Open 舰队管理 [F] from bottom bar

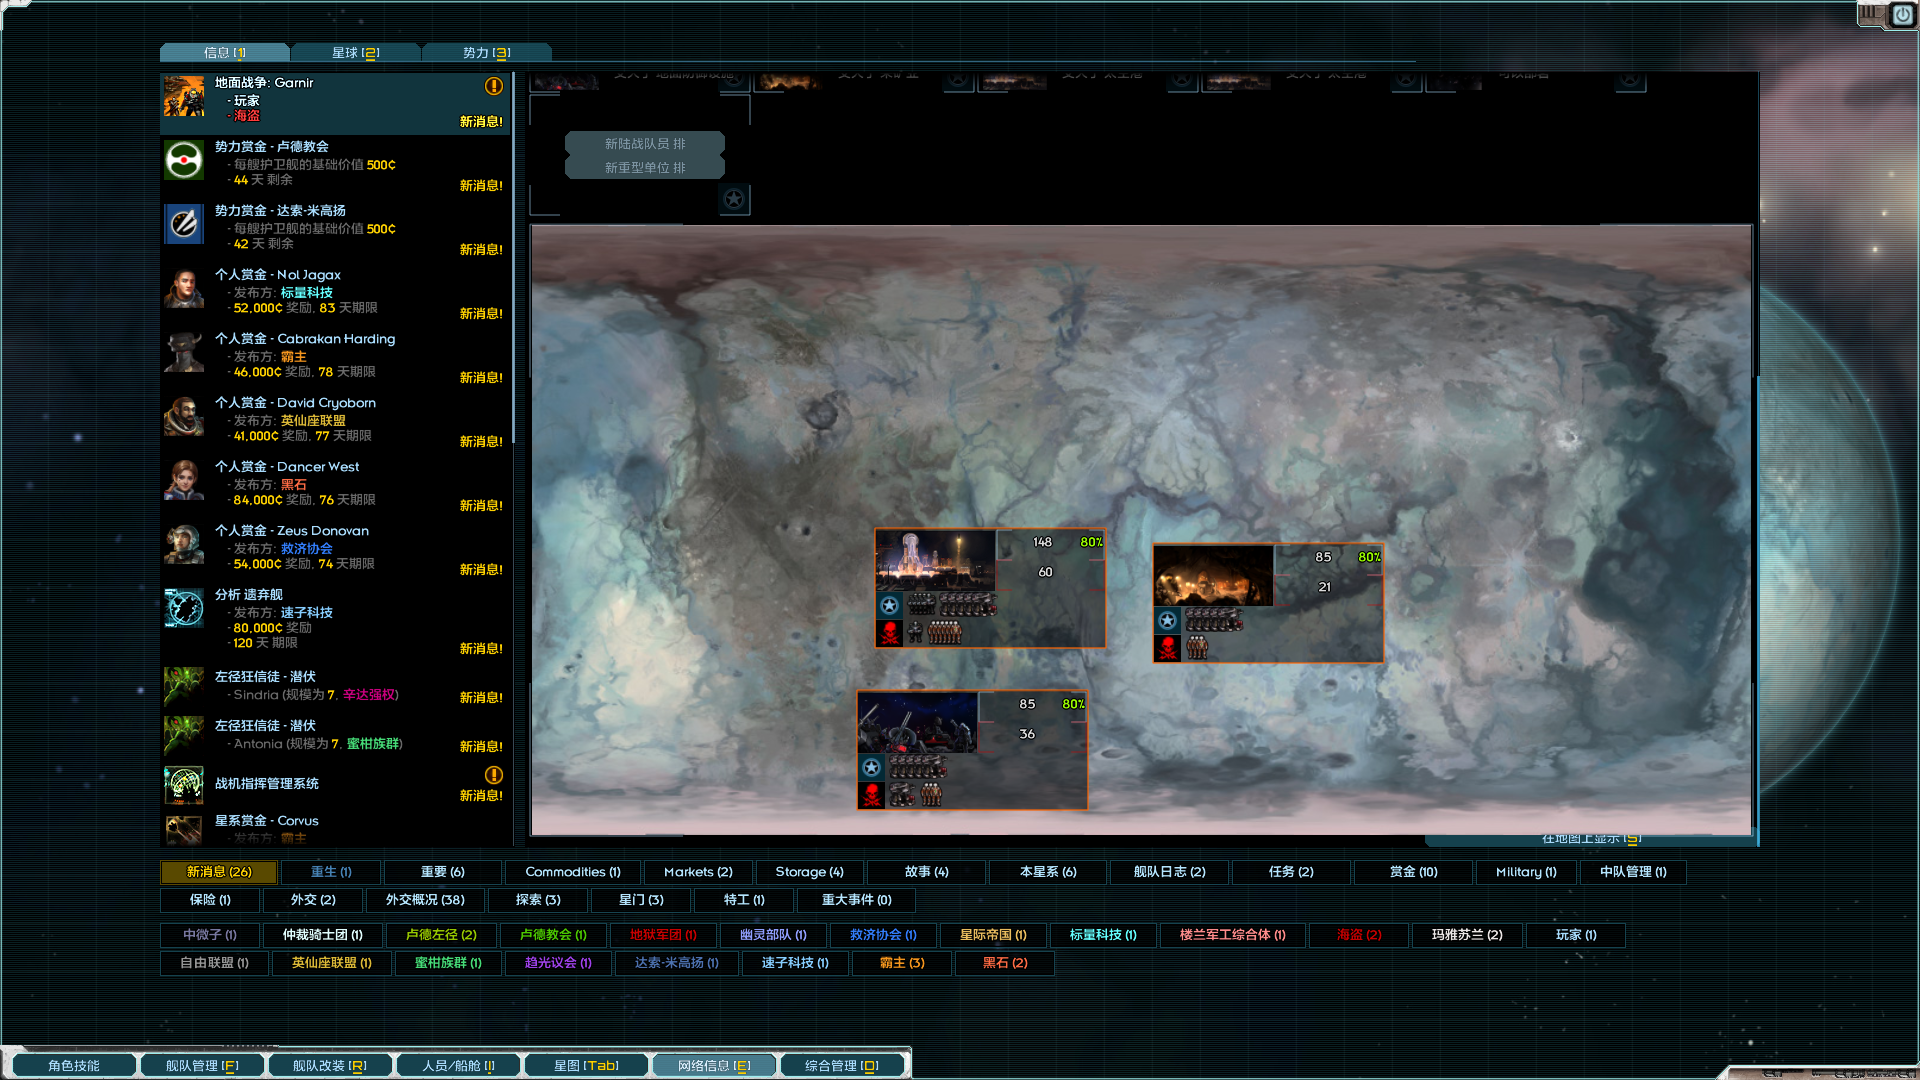click(202, 1066)
